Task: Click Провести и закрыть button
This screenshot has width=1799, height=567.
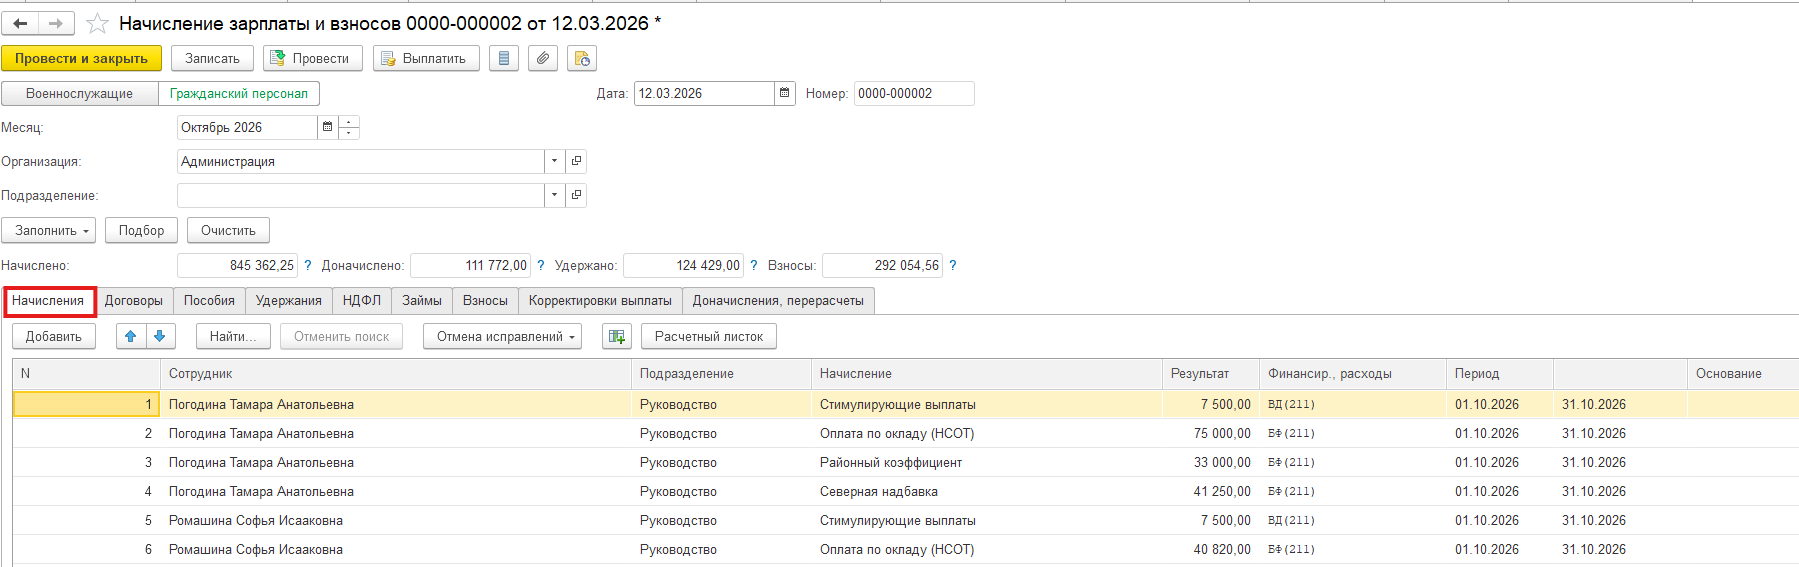Action: (81, 59)
